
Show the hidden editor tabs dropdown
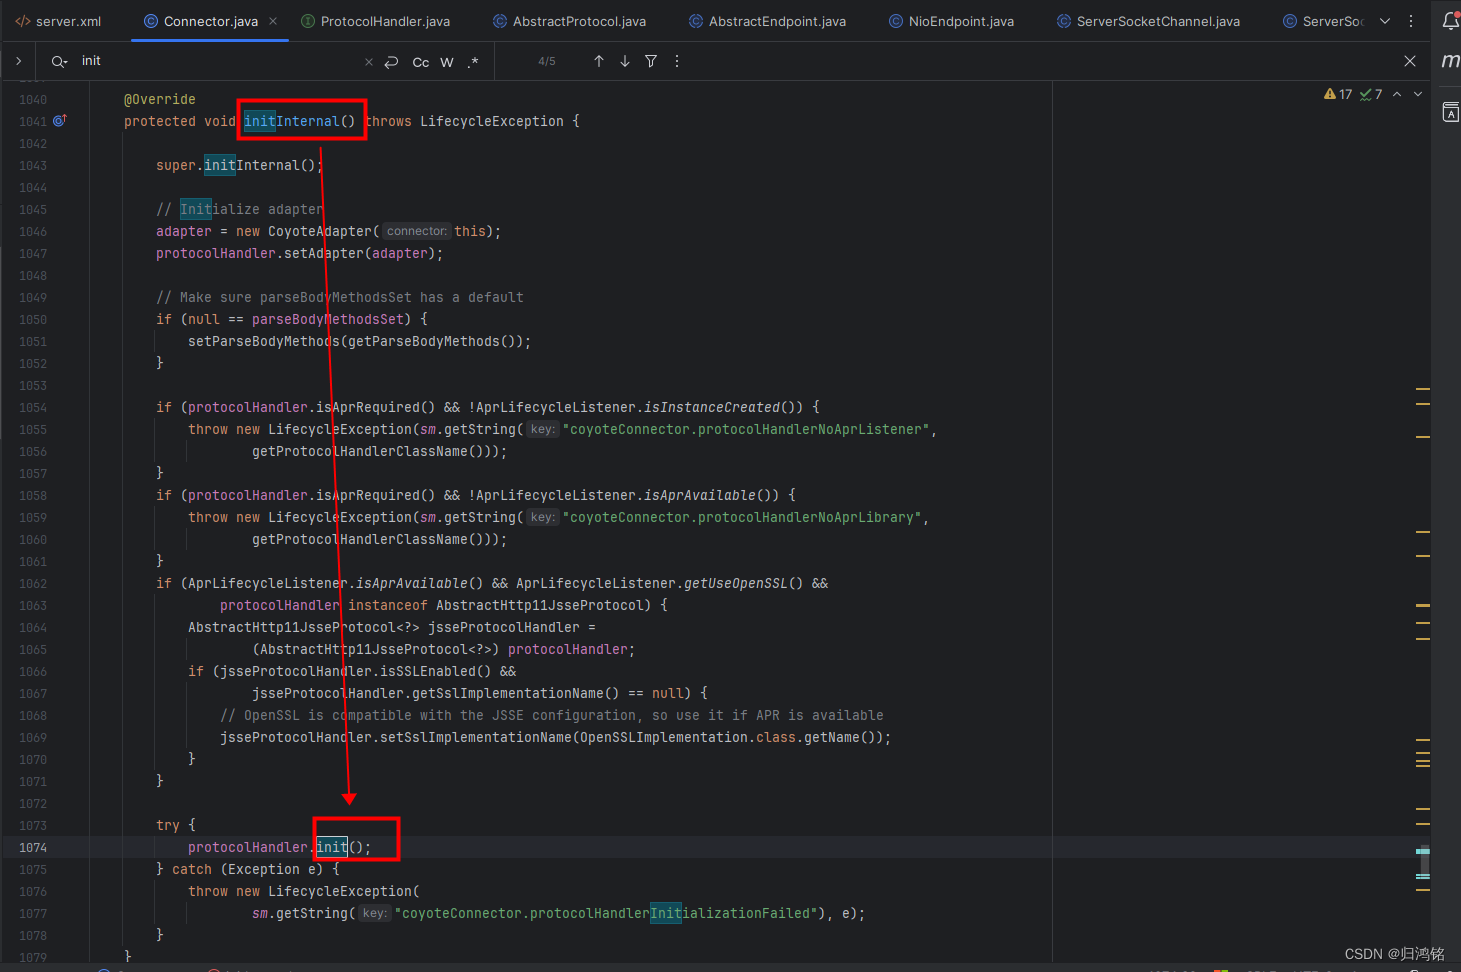point(1385,21)
